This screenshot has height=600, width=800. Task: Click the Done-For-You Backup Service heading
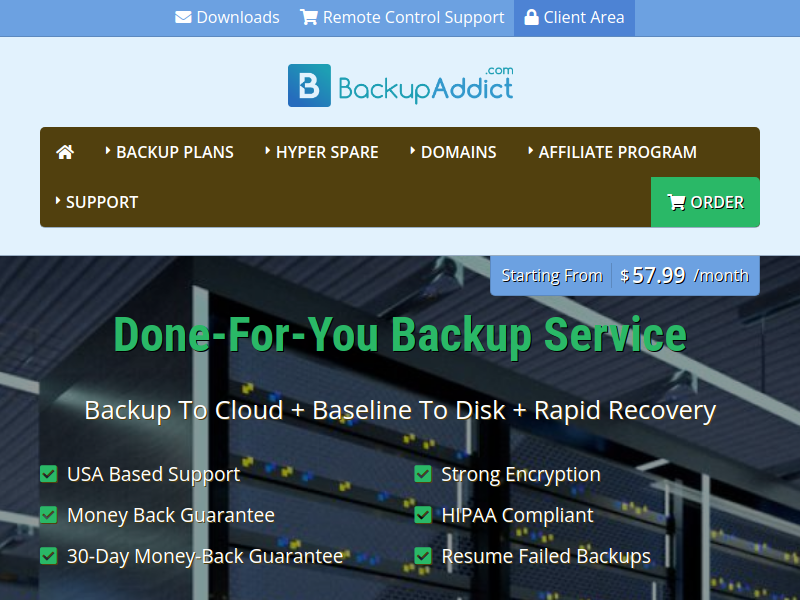(400, 334)
